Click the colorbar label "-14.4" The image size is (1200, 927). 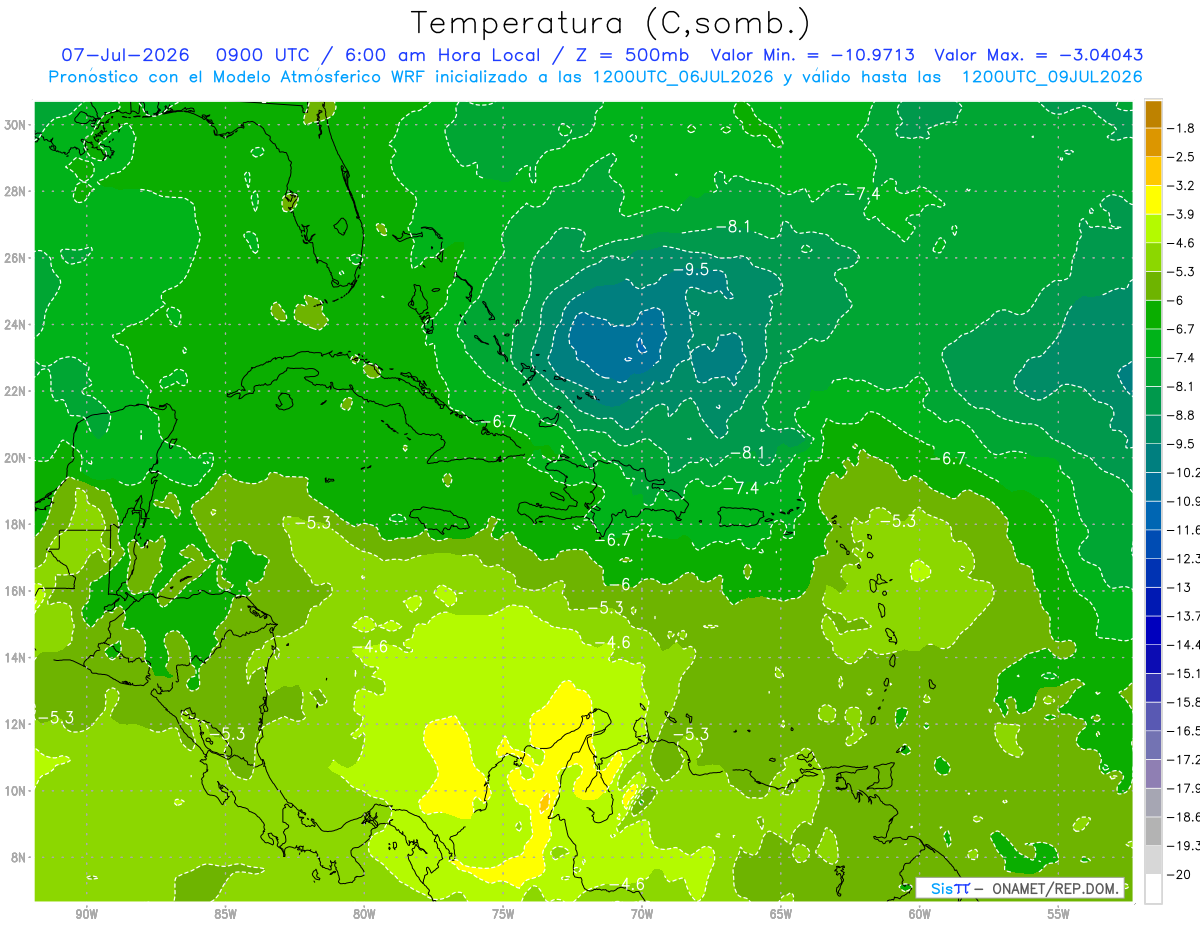1184,644
